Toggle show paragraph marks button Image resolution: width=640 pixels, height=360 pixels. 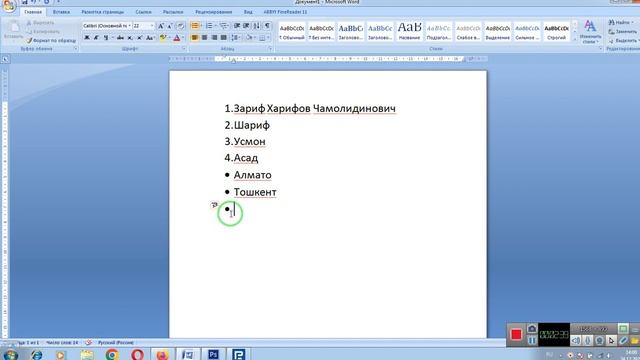267,26
